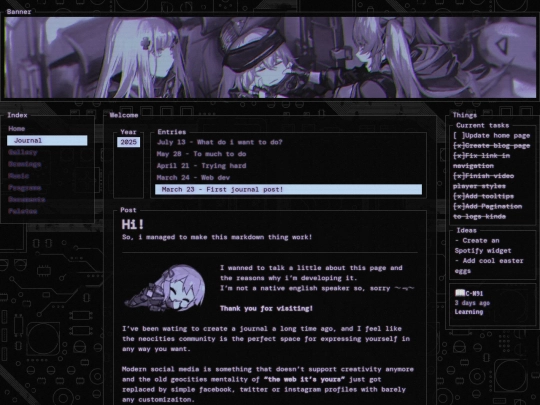Viewport: 540px width, 405px height.
Task: Open the Home link in Index
Action: click(x=17, y=129)
